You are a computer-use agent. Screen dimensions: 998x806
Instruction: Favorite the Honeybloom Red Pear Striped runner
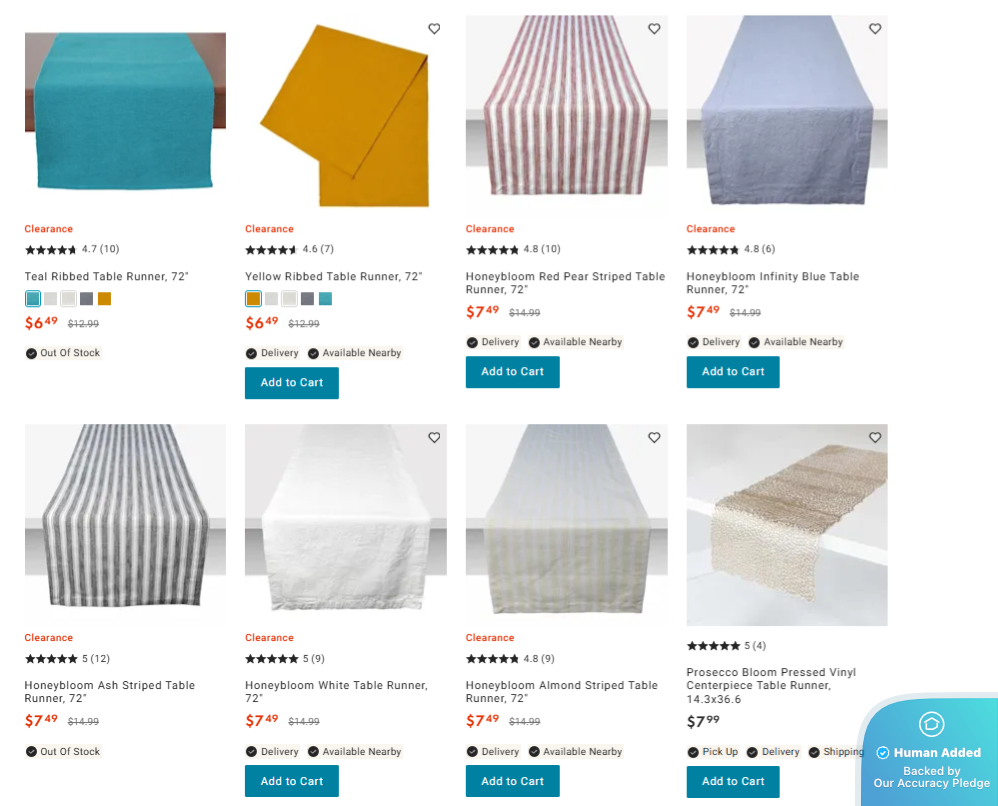(654, 29)
